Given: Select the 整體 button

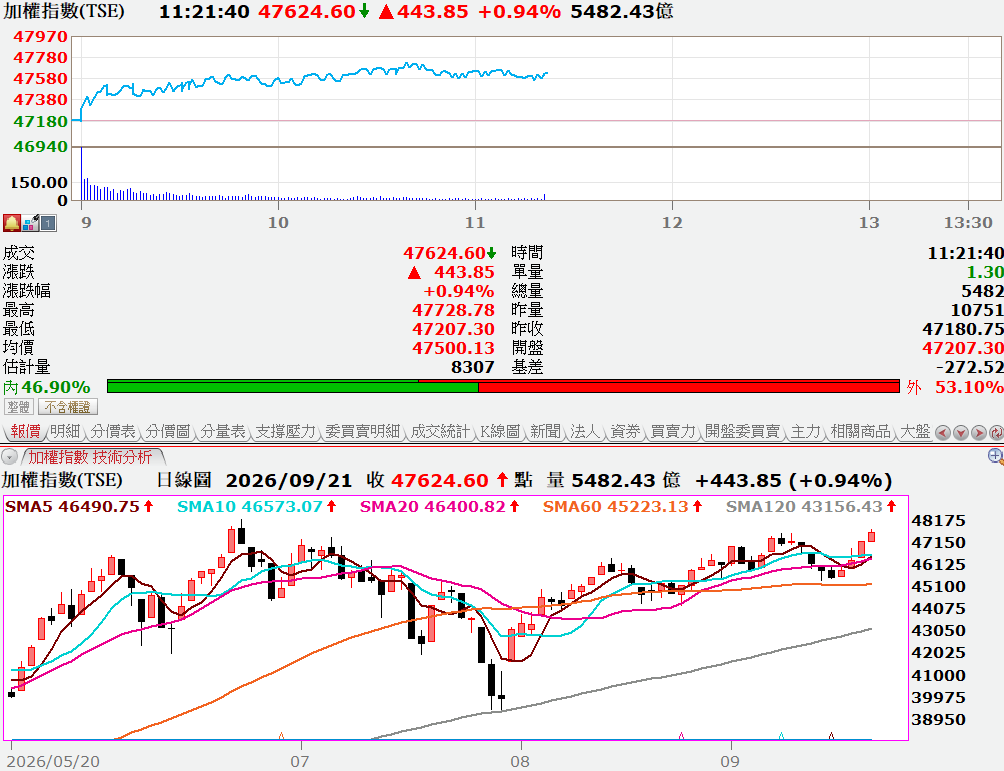Looking at the screenshot, I should (19, 407).
